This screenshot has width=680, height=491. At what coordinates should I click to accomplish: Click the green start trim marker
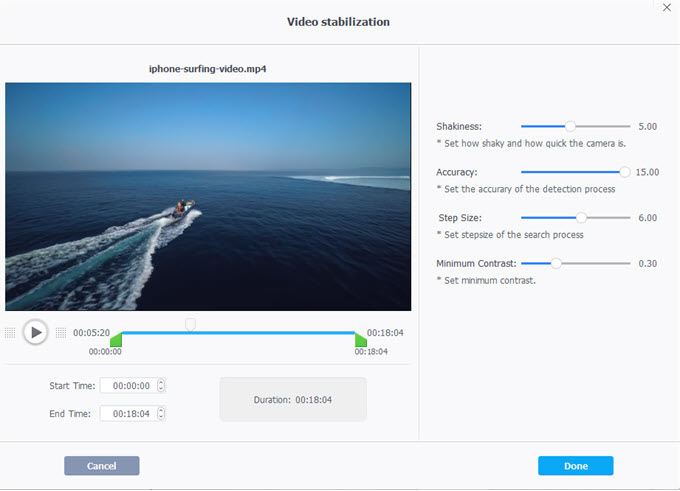tap(116, 339)
